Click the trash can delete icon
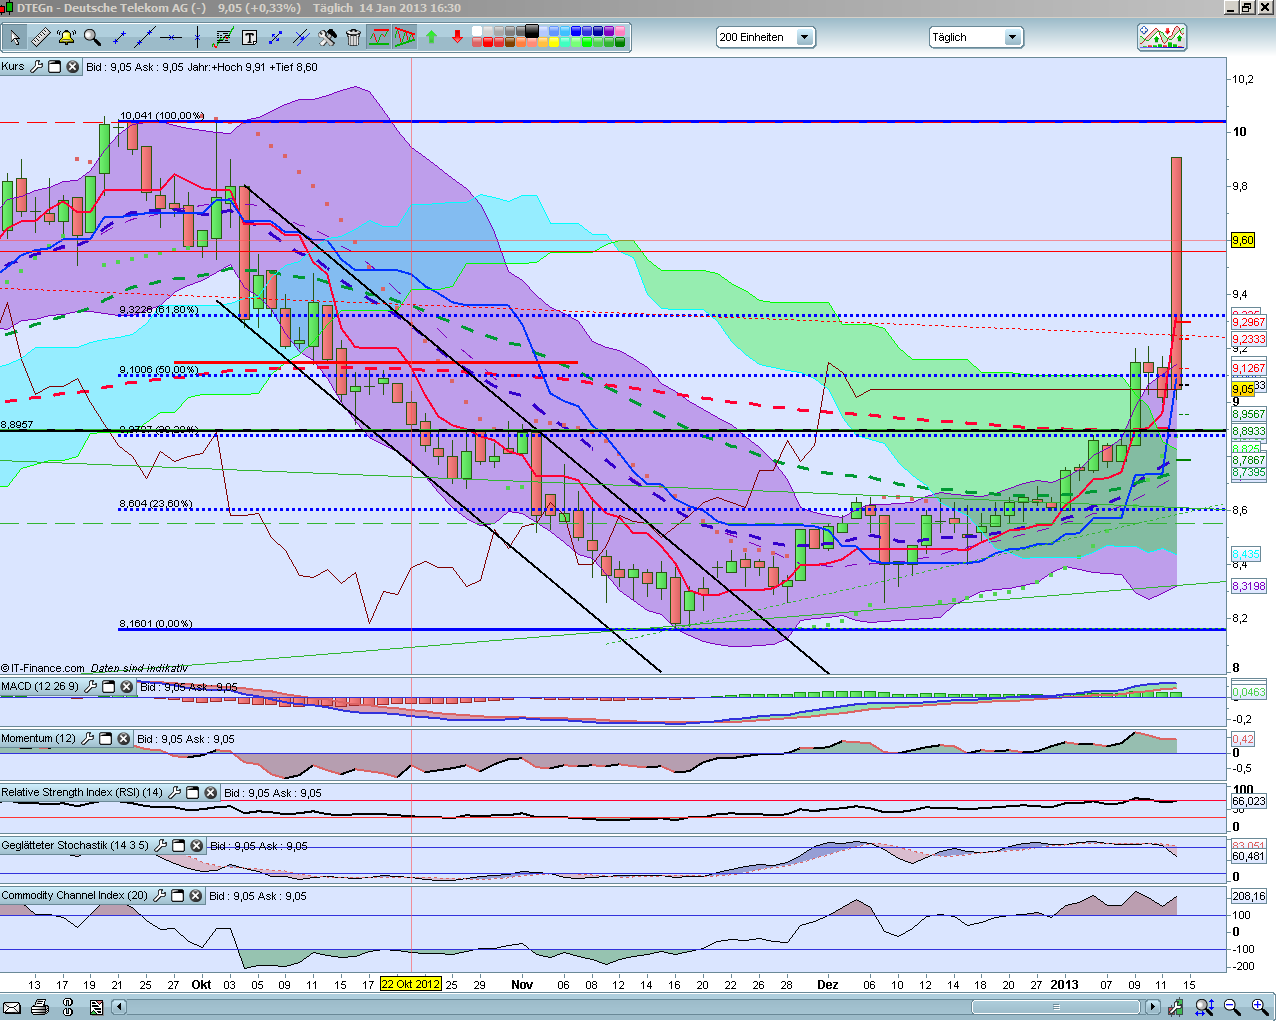This screenshot has height=1021, width=1276. pos(353,38)
